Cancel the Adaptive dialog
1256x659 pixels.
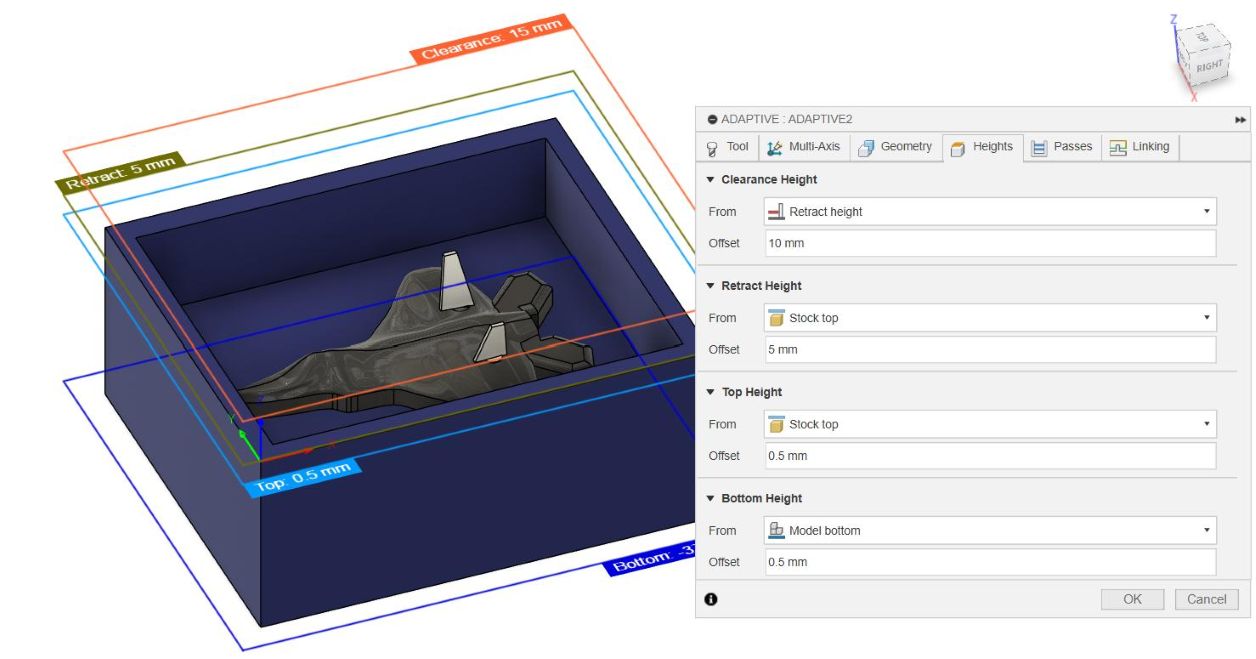(x=1207, y=599)
